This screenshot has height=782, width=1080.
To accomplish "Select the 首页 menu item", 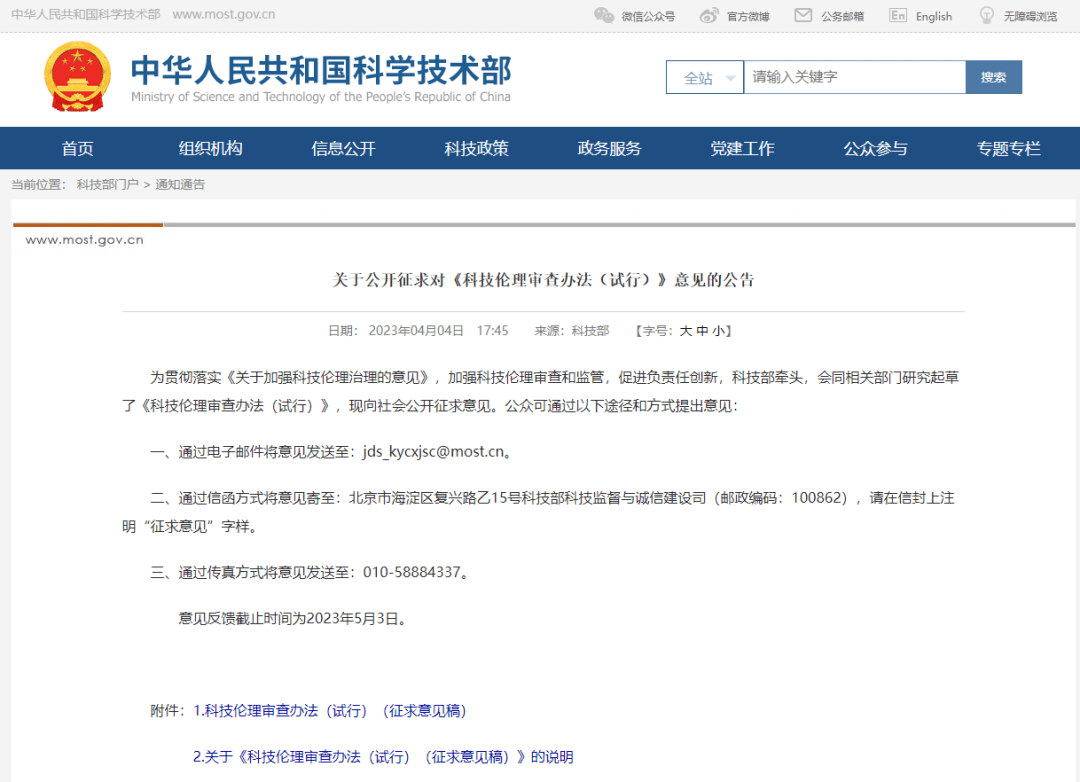I will (x=78, y=147).
